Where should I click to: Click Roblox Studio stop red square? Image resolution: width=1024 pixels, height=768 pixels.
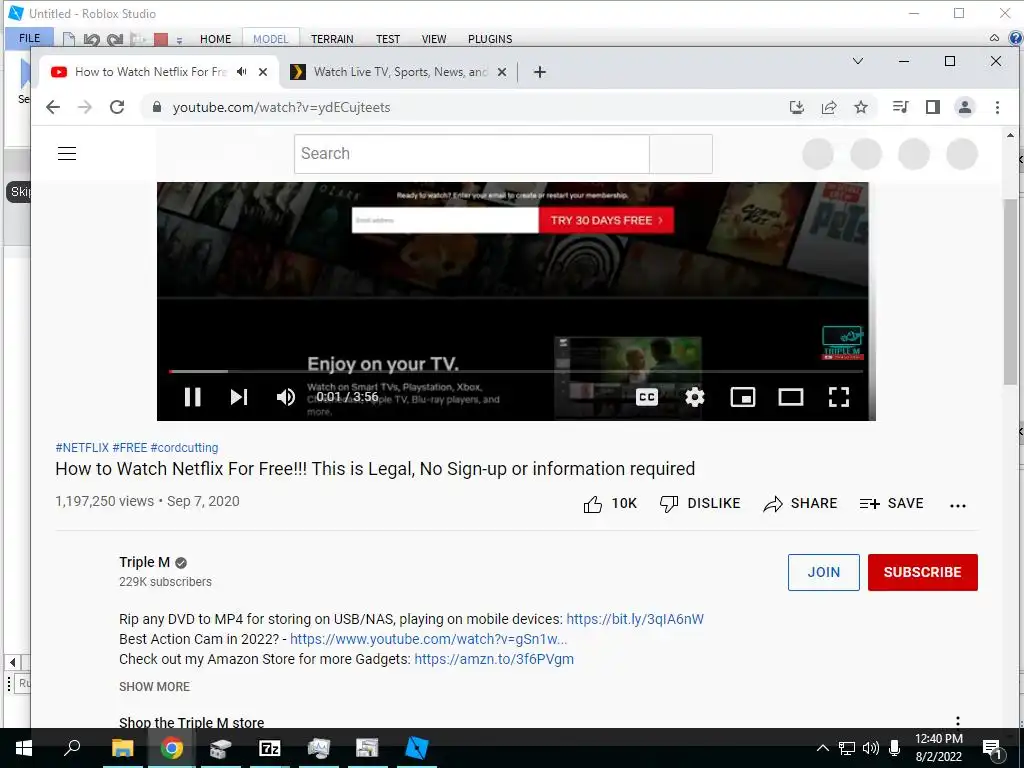coord(161,40)
